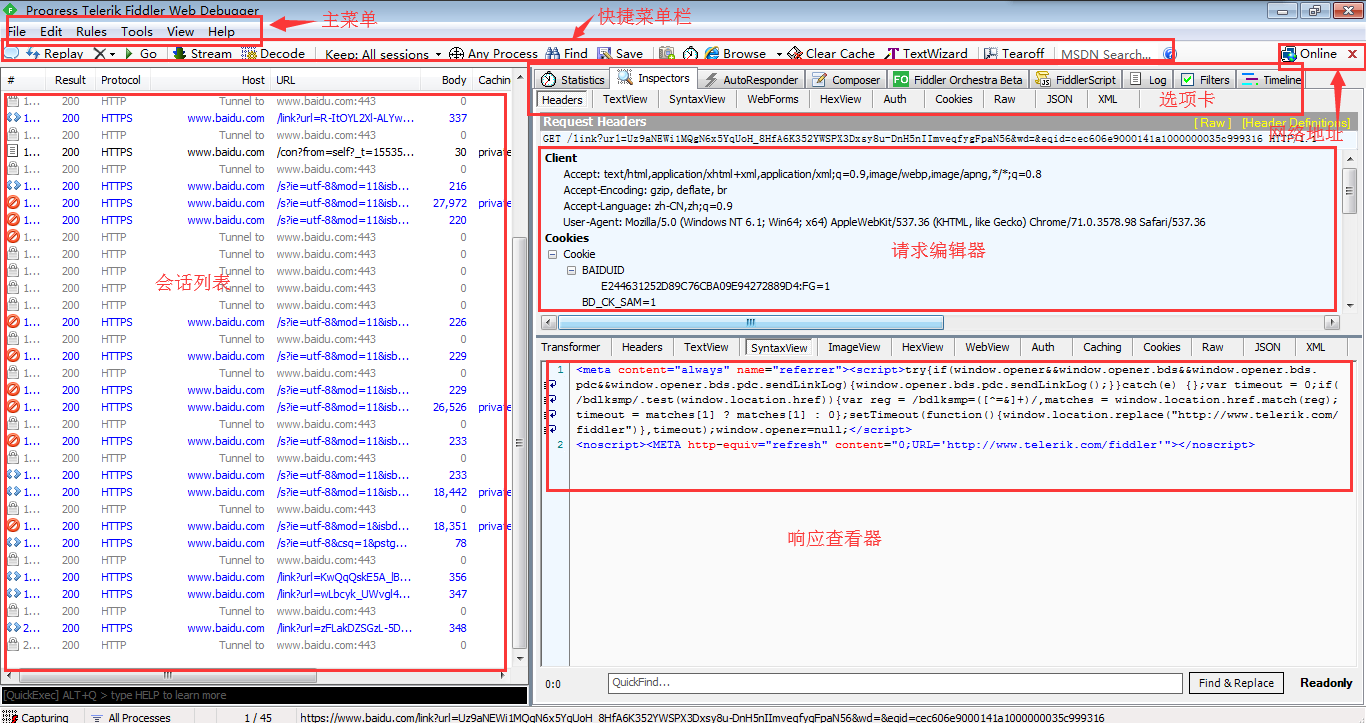
Task: Click the [Raw] link in Request Headers
Action: point(1213,123)
